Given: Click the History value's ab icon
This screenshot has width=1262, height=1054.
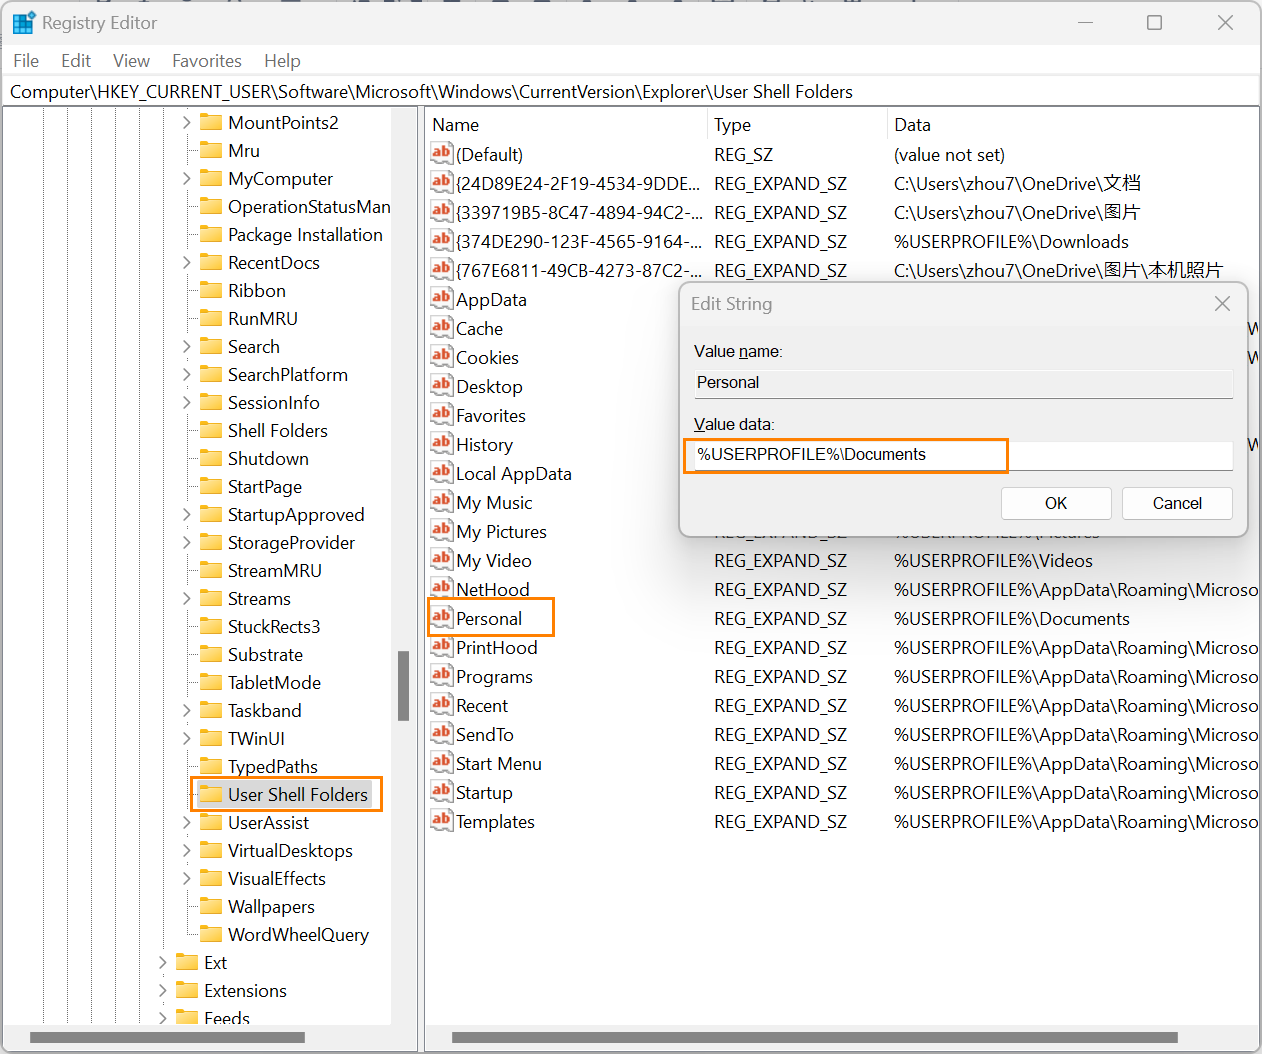Looking at the screenshot, I should (x=442, y=443).
